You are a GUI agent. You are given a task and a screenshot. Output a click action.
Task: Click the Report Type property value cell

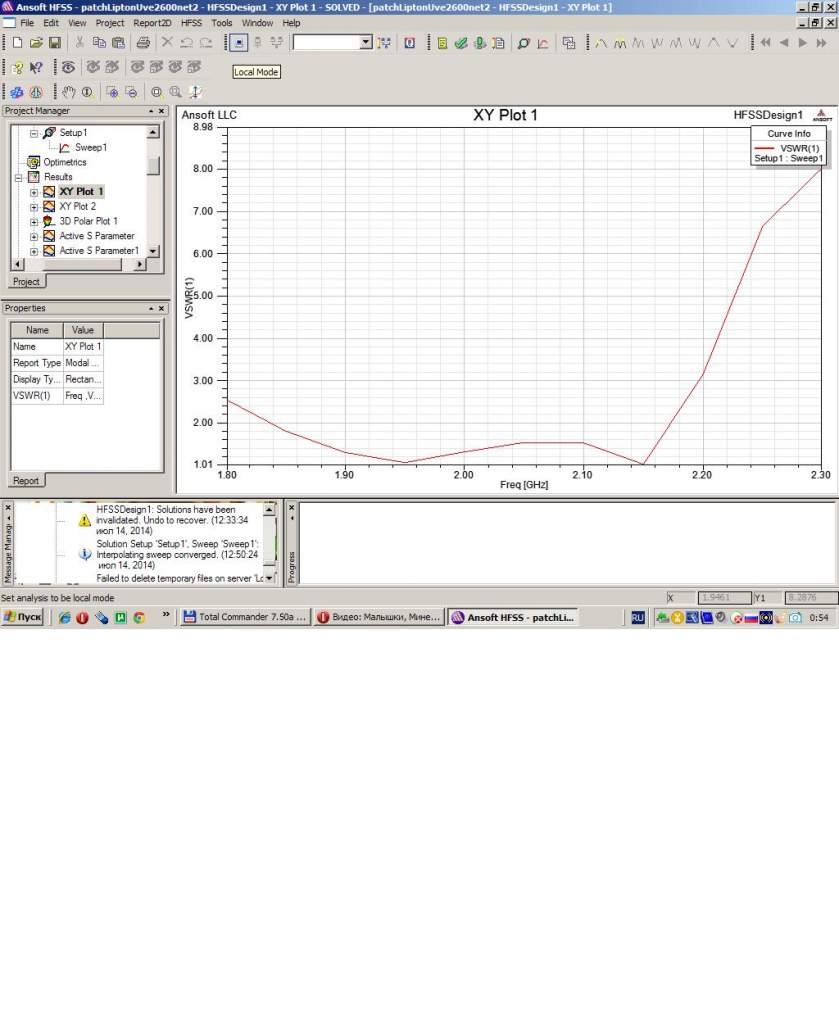tap(83, 363)
